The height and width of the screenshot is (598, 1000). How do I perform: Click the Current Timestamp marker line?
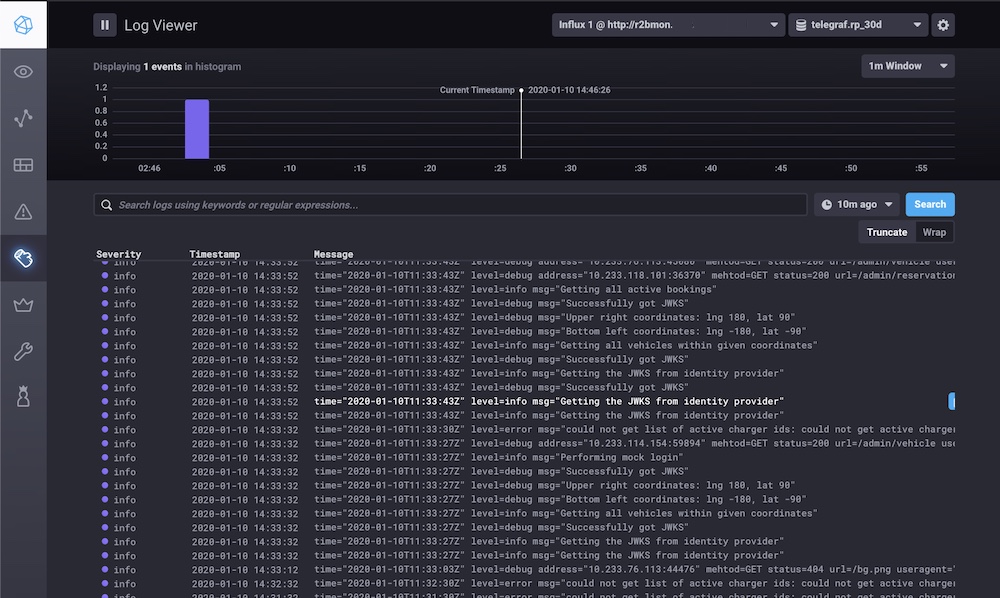(x=521, y=124)
